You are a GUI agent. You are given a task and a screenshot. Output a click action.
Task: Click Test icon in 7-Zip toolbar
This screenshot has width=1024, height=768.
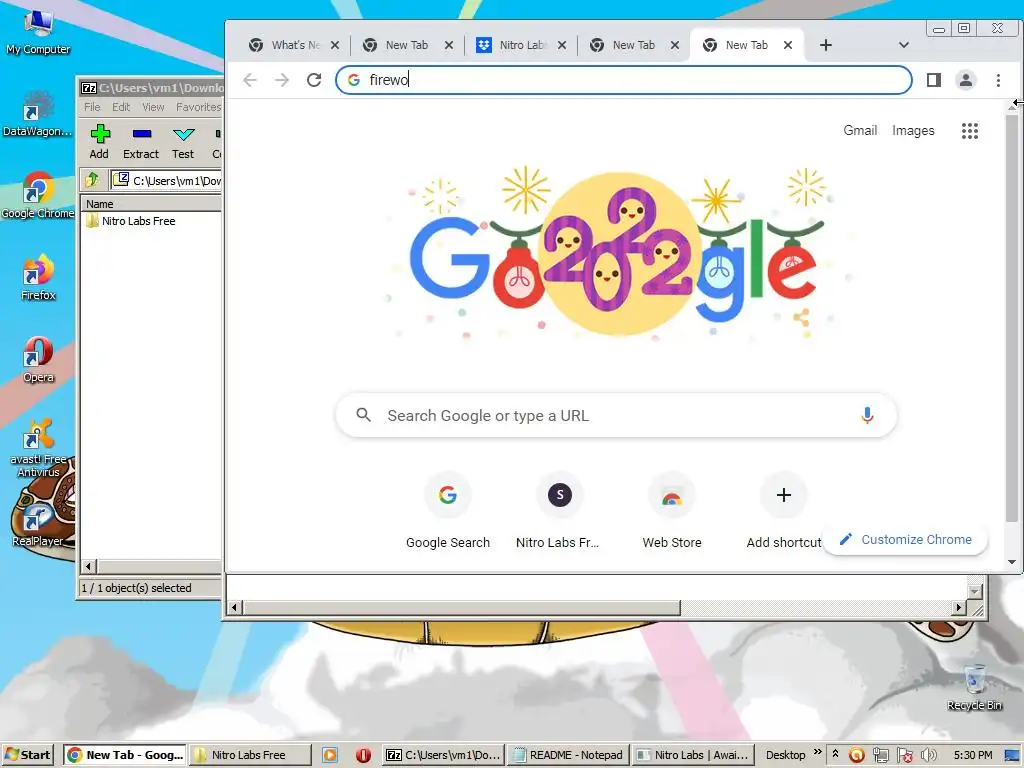pos(183,142)
